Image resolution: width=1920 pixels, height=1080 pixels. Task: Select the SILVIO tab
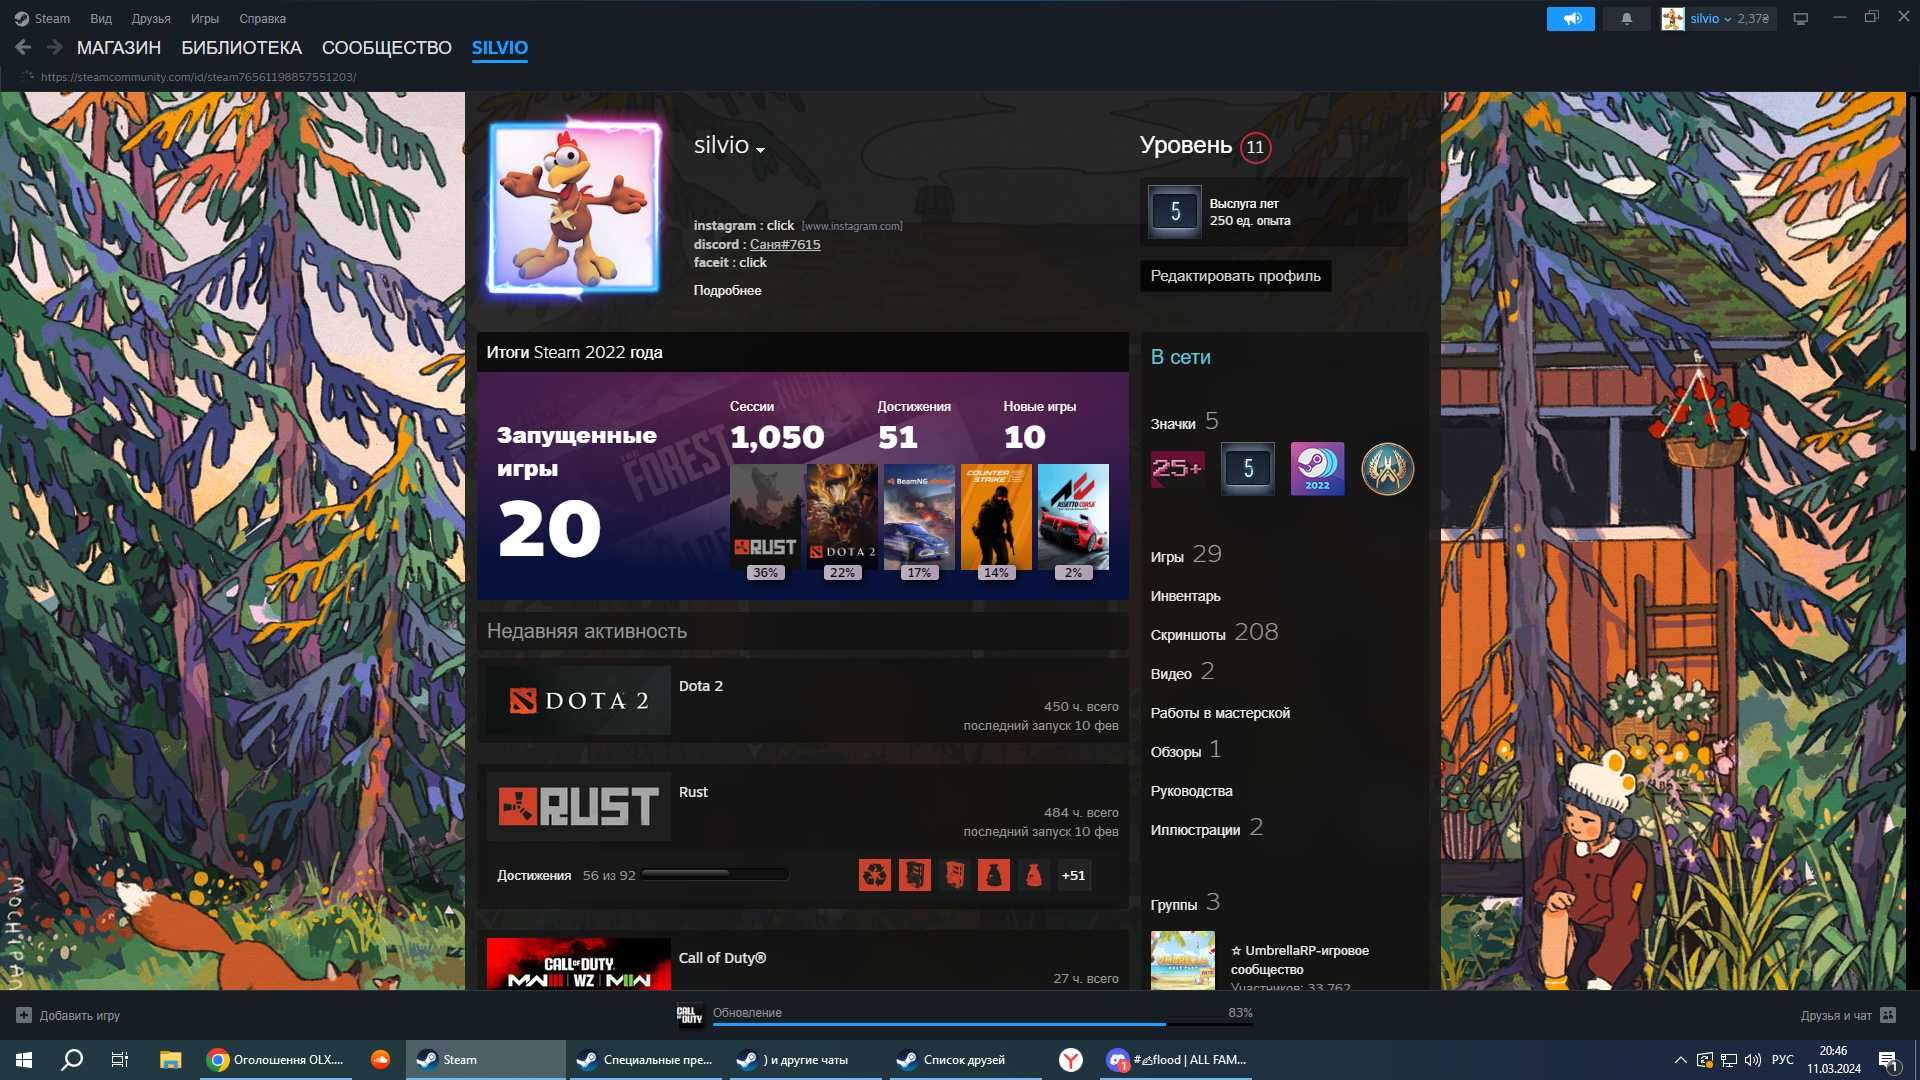(500, 47)
